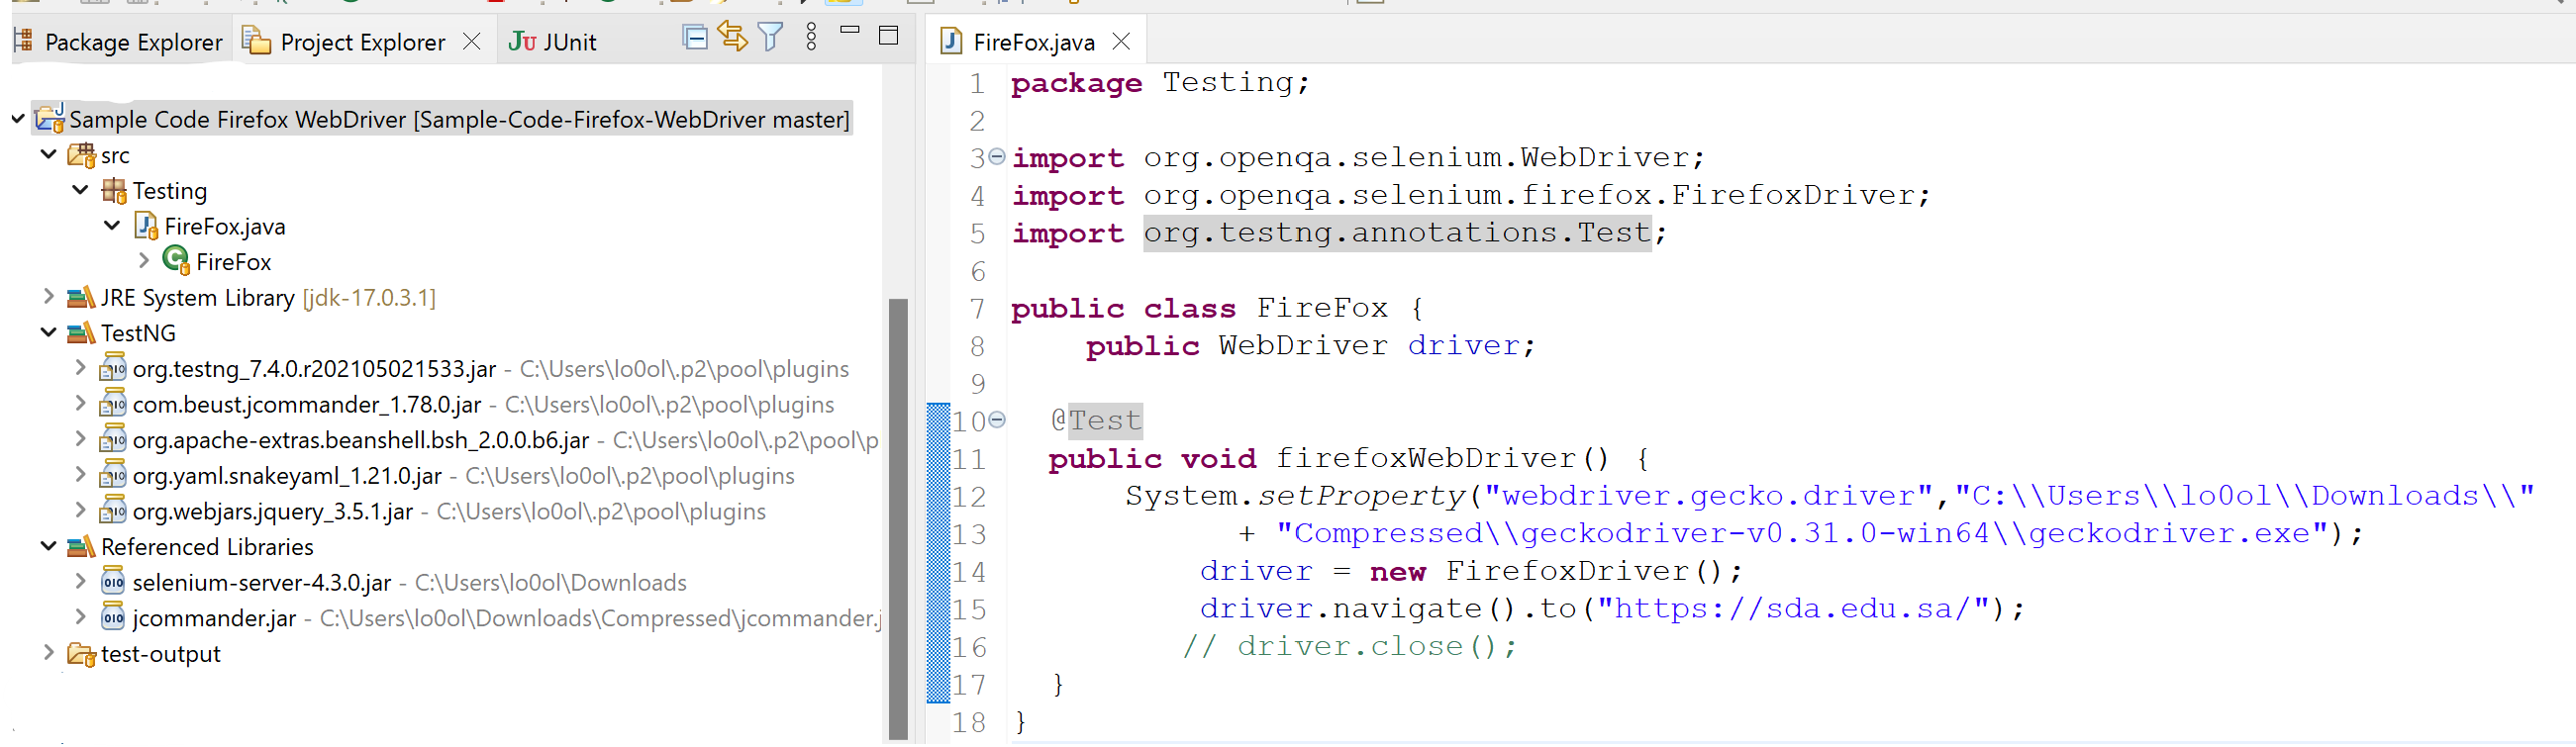Click the Project Explorer vertical scrollbar
The image size is (2576, 747).
click(x=898, y=518)
